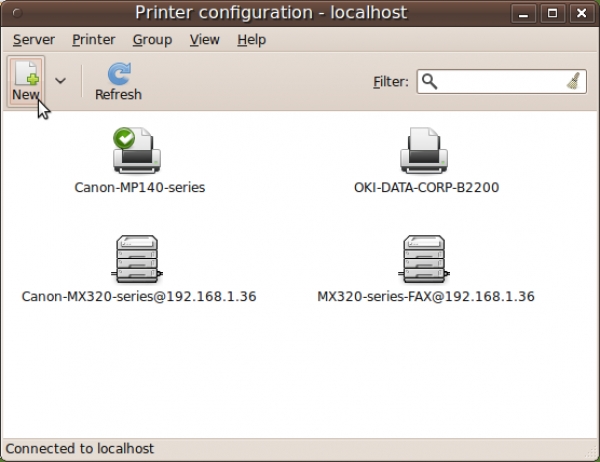
Task: Select MX320-series-FAX@192.168.1.36 network printer icon
Action: 424,259
